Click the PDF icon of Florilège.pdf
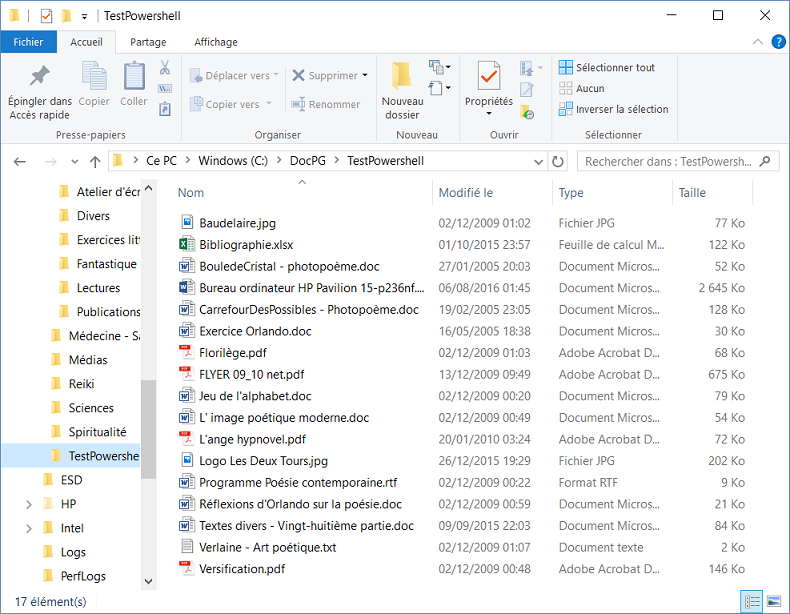790x614 pixels. (187, 353)
